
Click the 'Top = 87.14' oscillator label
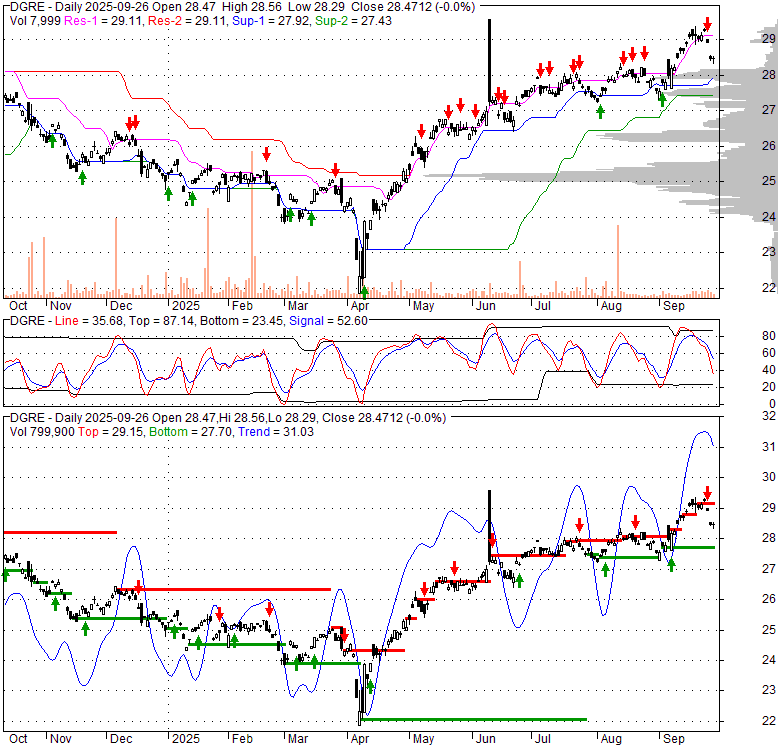(162, 321)
